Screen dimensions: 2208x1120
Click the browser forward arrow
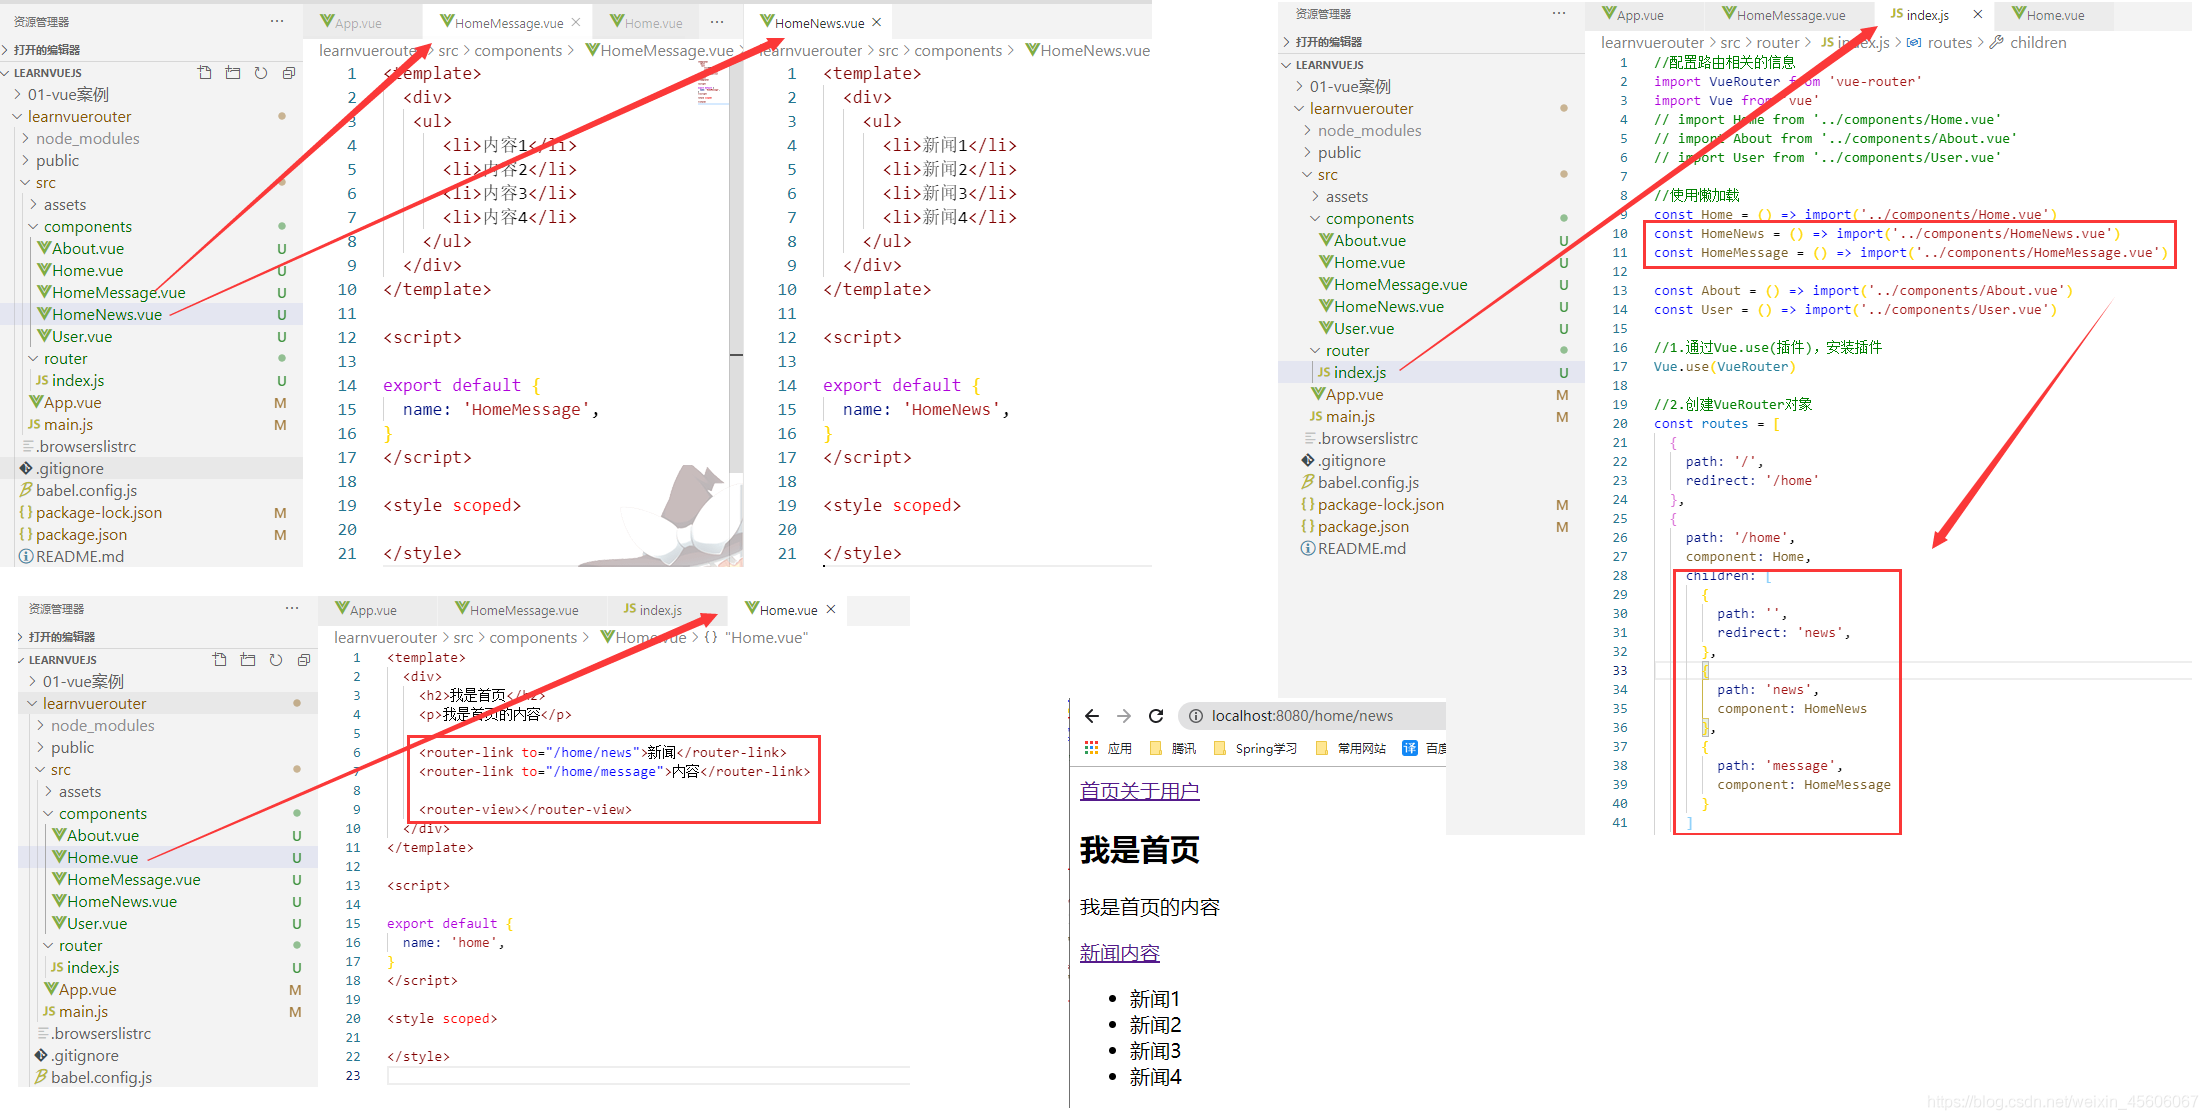pyautogui.click(x=1124, y=716)
